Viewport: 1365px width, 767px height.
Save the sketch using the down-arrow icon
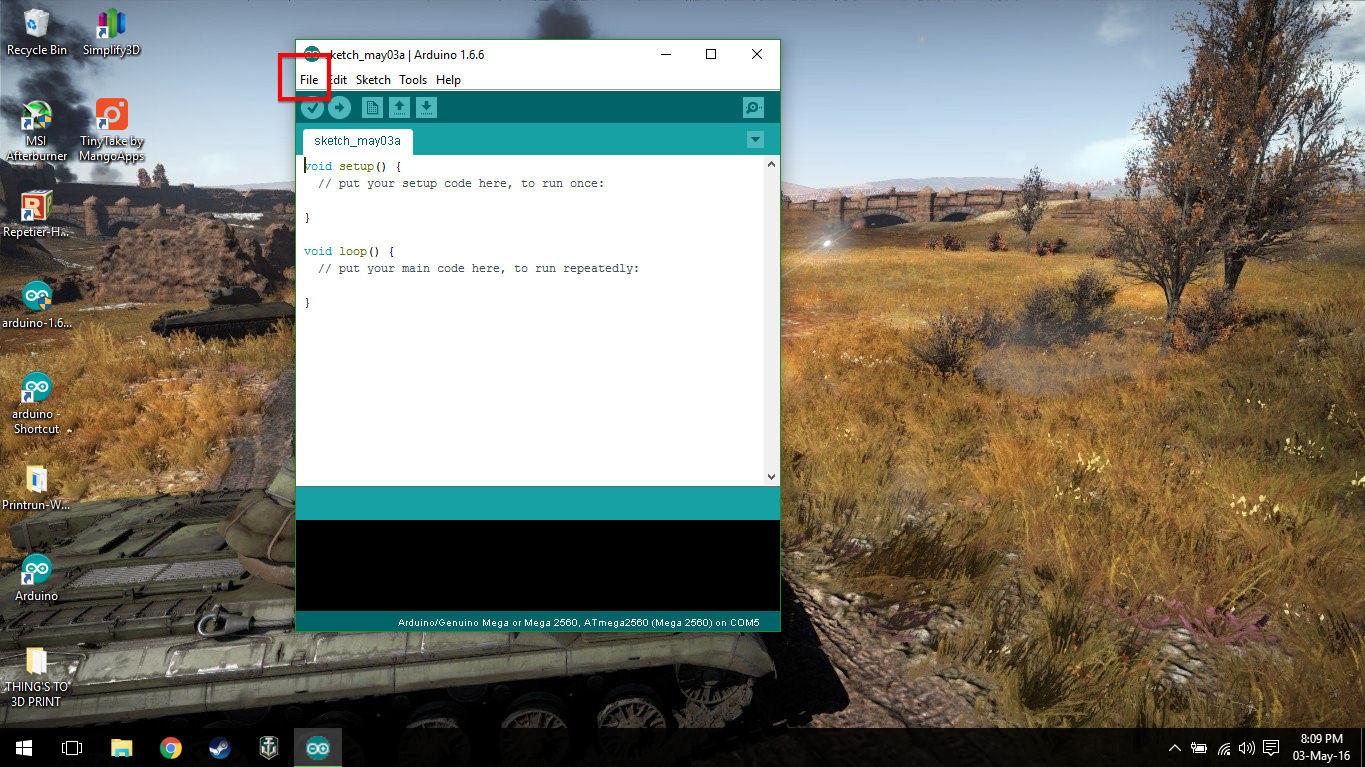tap(426, 108)
